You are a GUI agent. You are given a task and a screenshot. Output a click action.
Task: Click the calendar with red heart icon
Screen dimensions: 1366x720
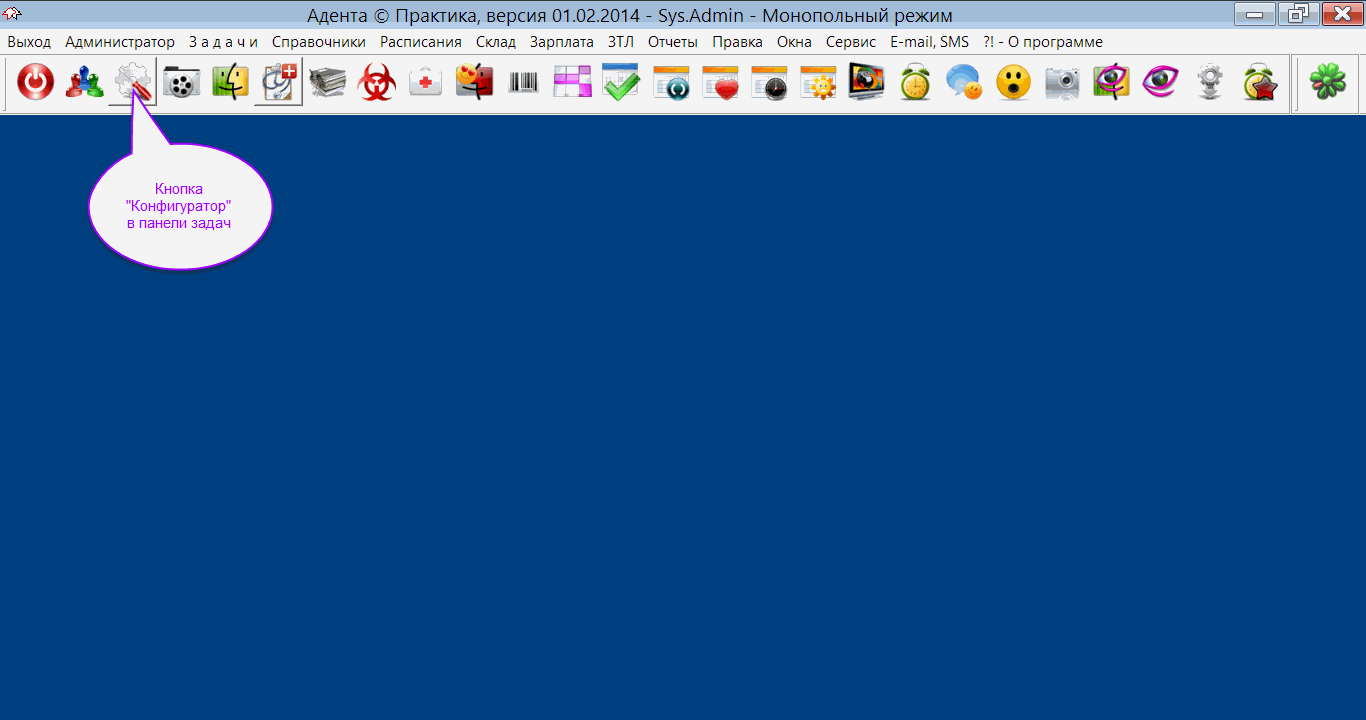click(x=719, y=83)
